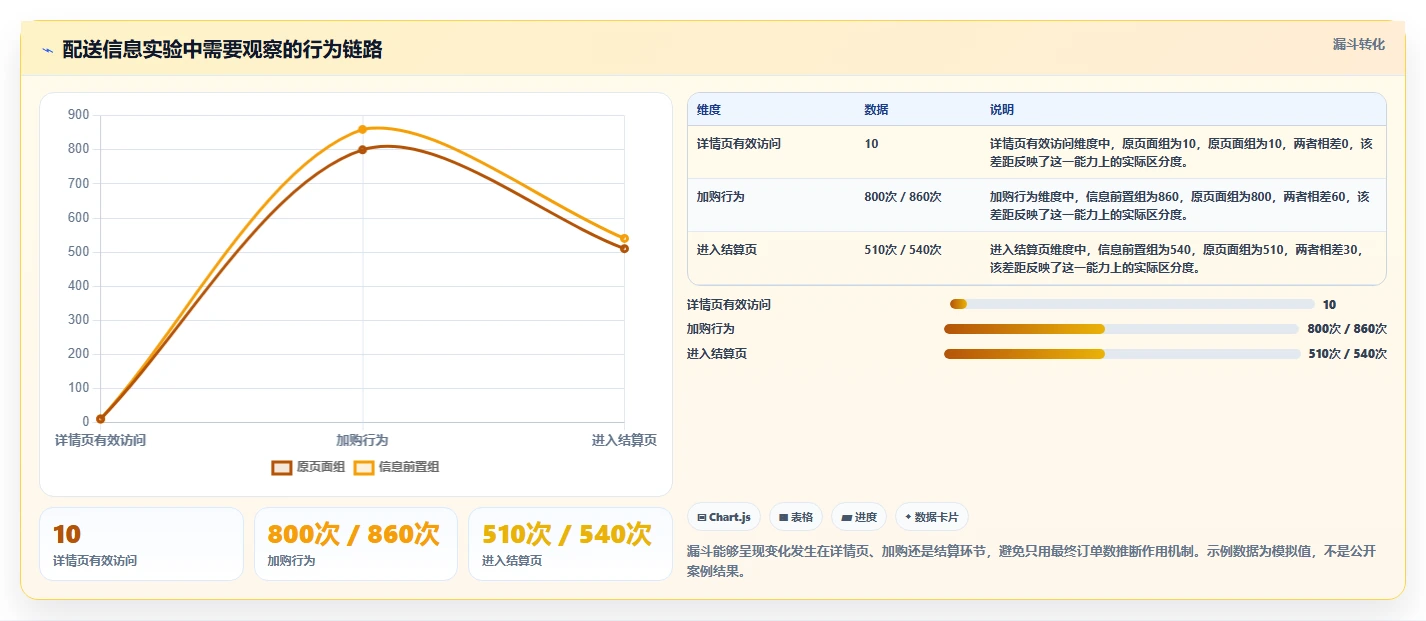Click the lightning icon beside the card title
This screenshot has width=1426, height=621.
47,50
